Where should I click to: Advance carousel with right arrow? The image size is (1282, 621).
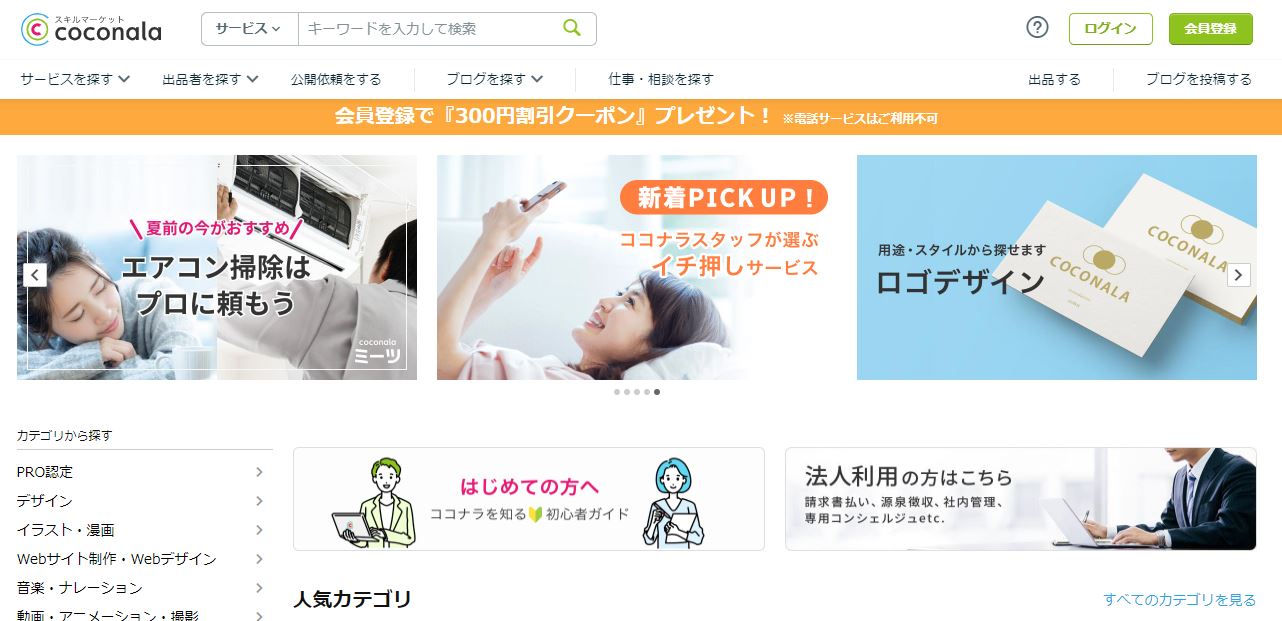1238,275
